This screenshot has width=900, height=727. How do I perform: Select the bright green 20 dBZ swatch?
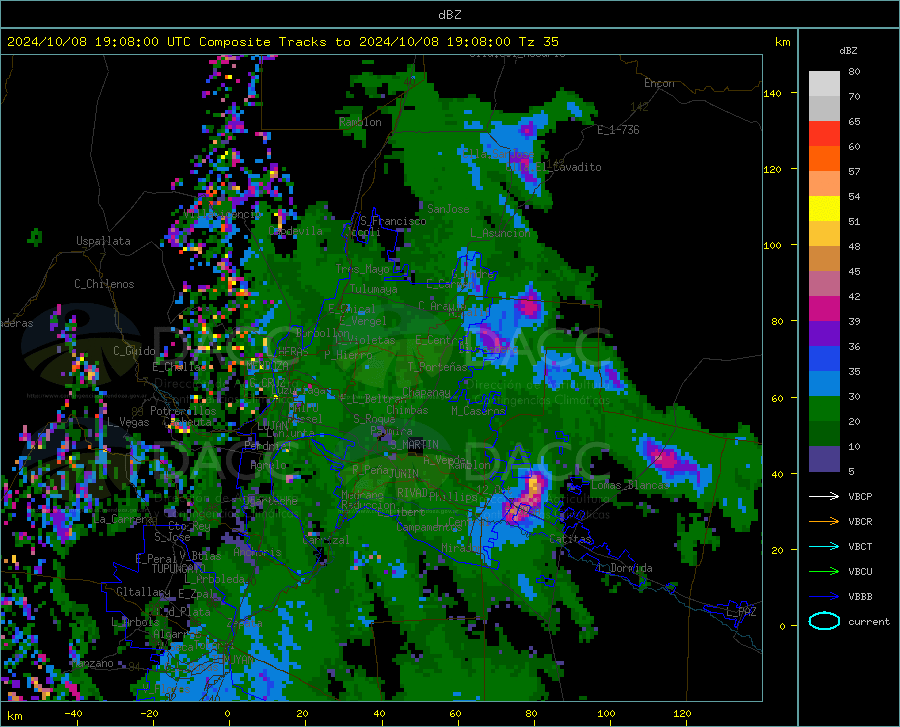click(x=824, y=409)
